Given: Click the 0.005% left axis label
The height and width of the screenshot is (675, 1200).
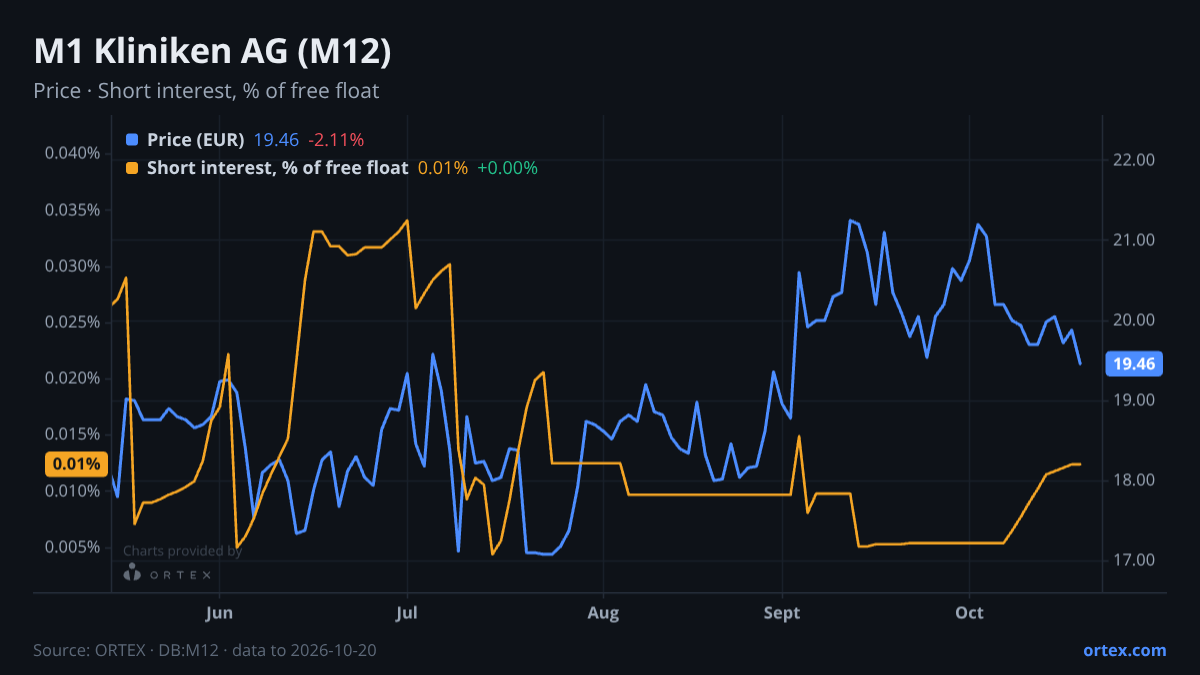Looking at the screenshot, I should [73, 547].
